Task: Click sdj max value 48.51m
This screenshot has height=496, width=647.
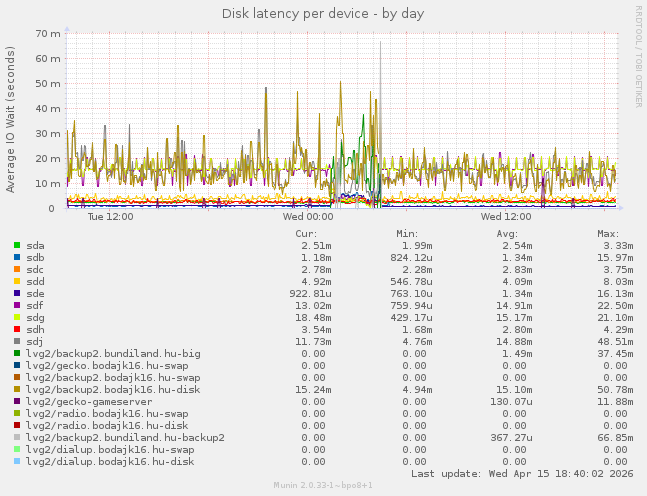Action: tap(615, 342)
